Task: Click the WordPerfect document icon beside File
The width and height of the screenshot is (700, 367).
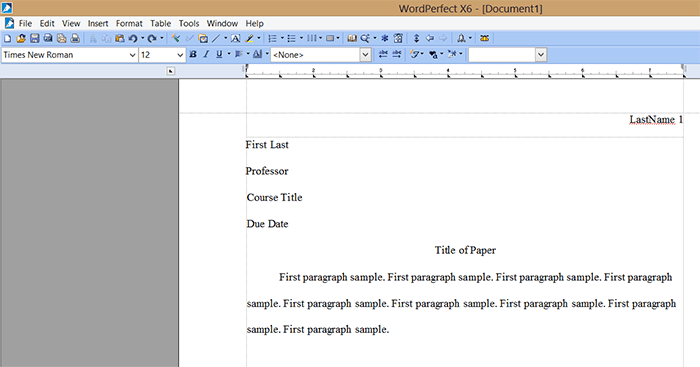Action: point(9,23)
